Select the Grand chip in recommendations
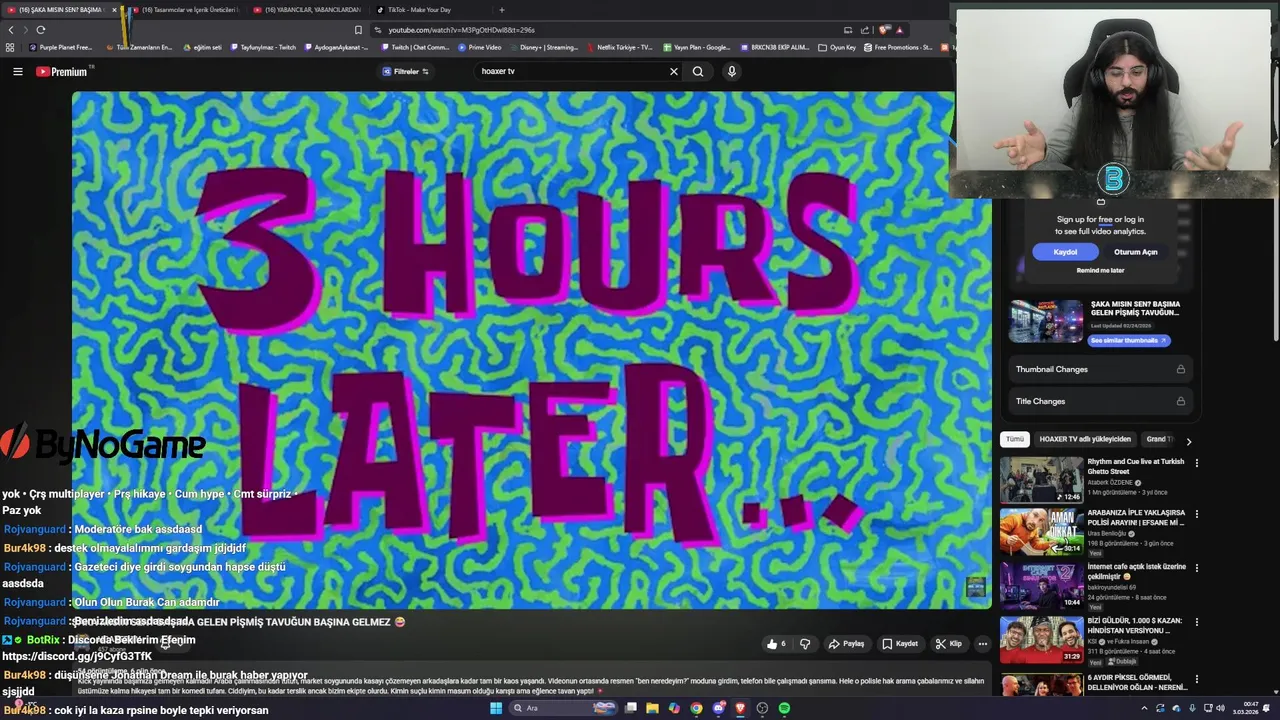 pos(1159,439)
